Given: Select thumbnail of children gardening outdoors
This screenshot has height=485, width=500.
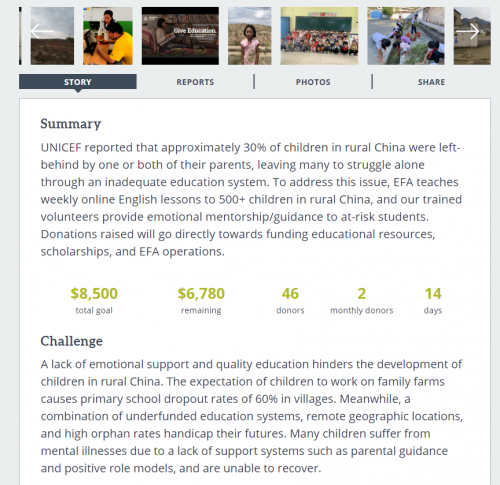Looking at the screenshot, I should coord(406,36).
